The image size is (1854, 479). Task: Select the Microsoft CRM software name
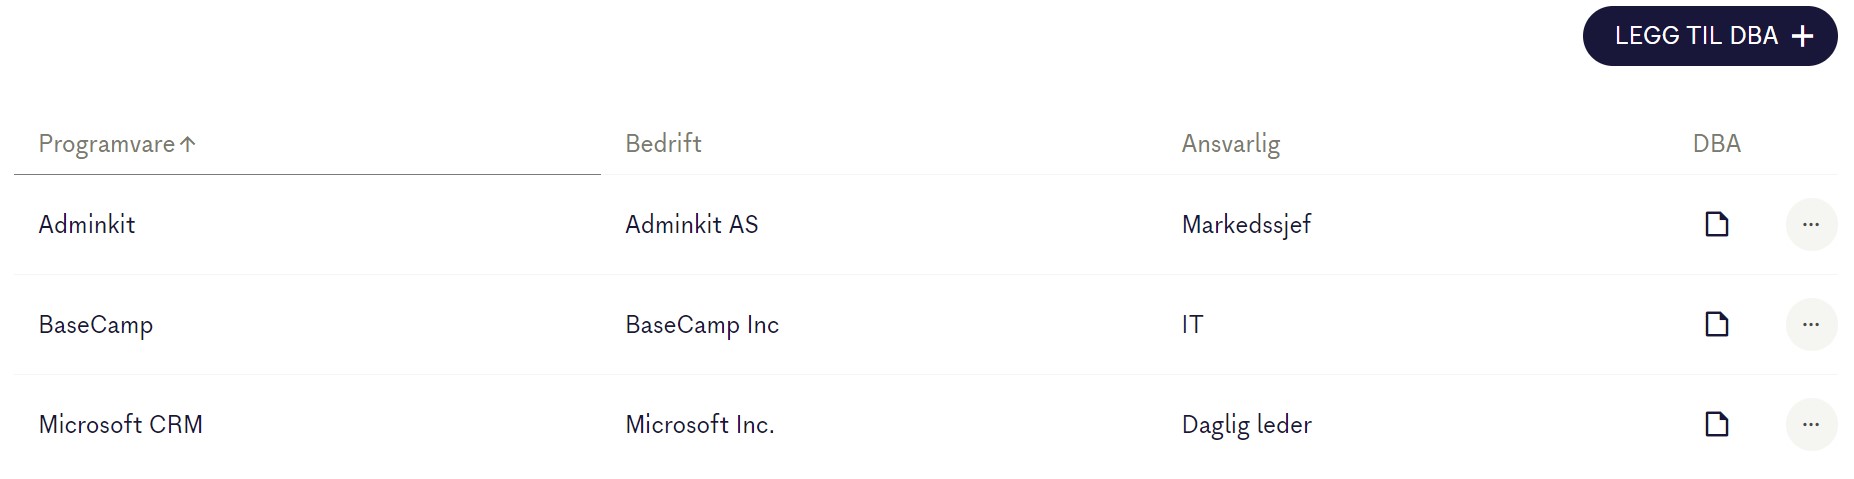pyautogui.click(x=120, y=425)
